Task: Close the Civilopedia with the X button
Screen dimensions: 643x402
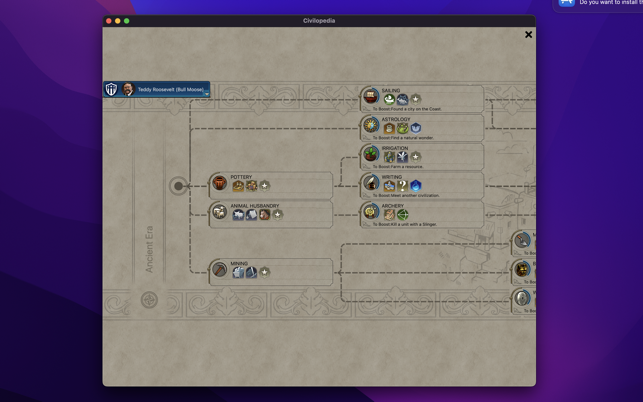Action: click(528, 35)
